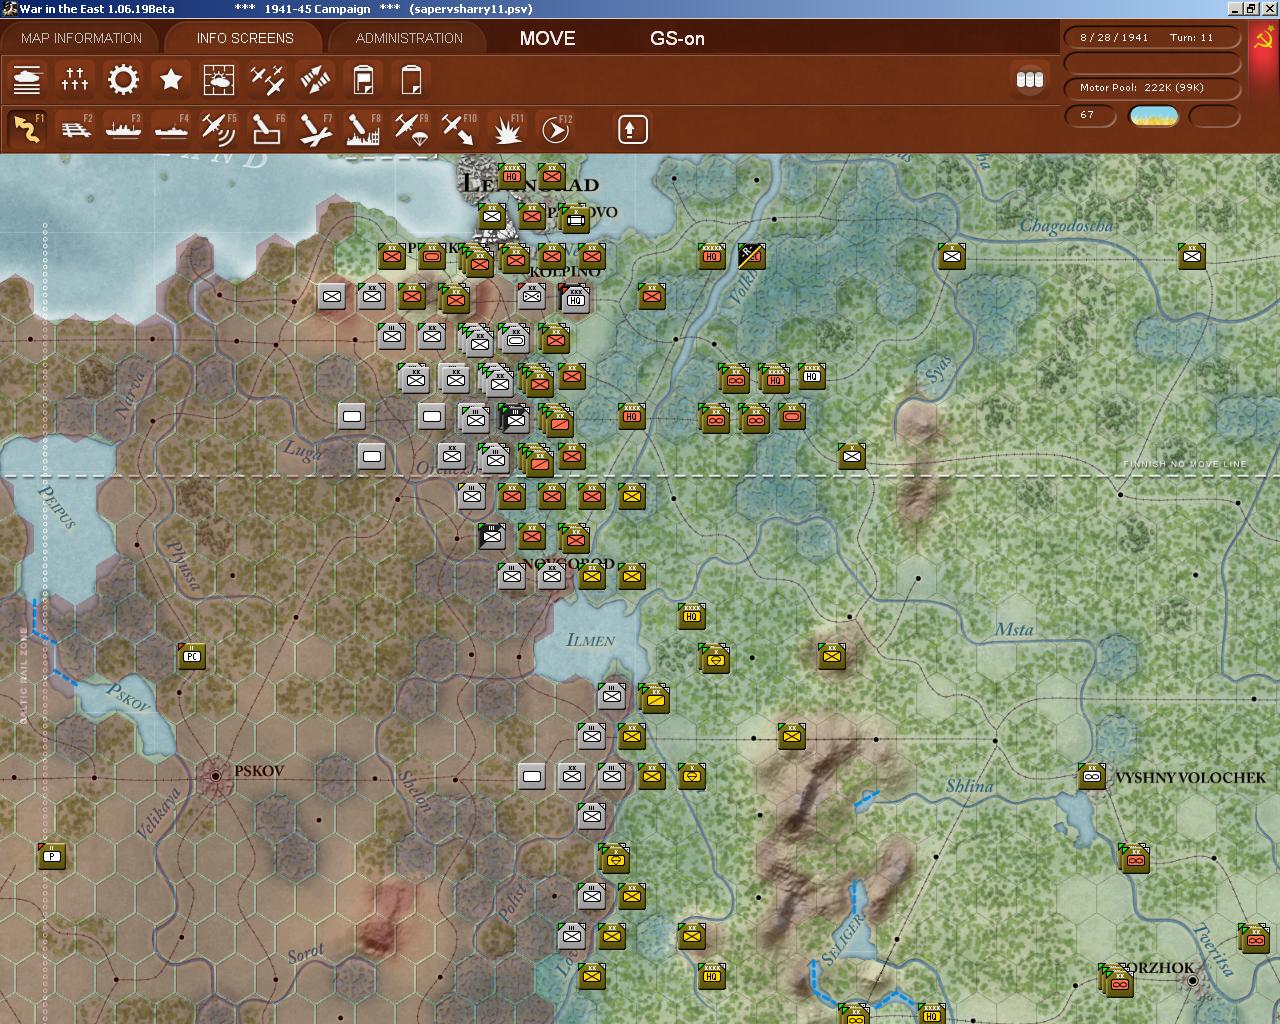Click F12 end turn icon

[555, 129]
